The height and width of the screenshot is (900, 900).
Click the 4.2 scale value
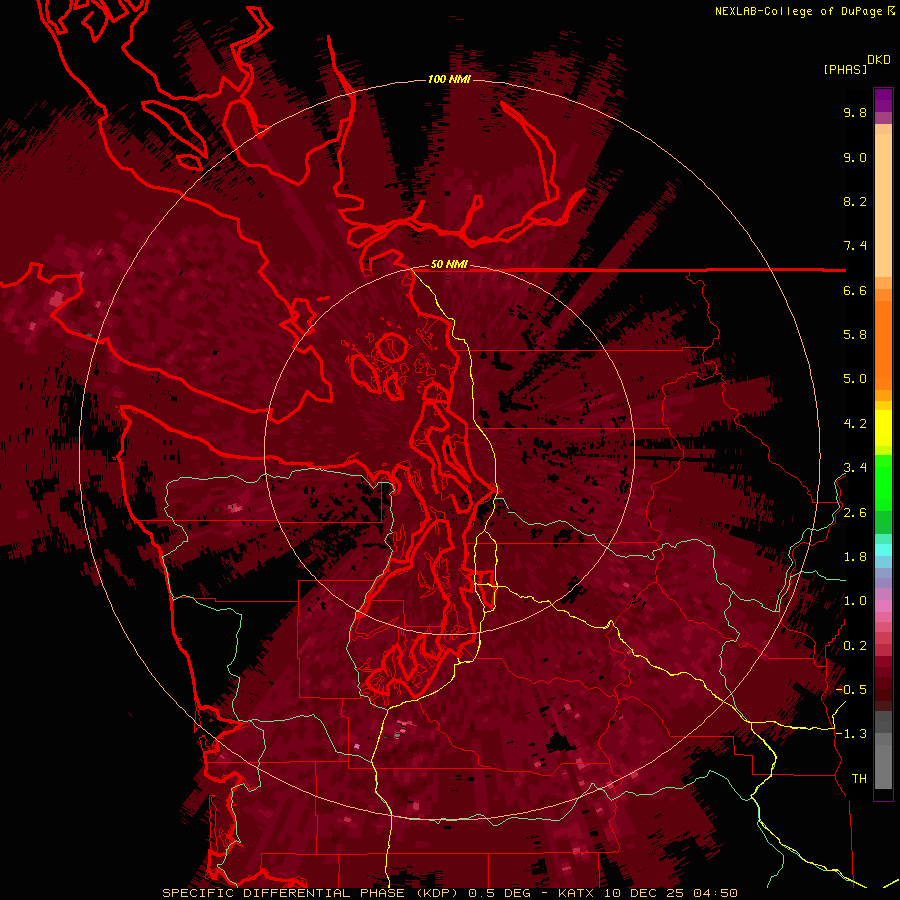pyautogui.click(x=855, y=424)
